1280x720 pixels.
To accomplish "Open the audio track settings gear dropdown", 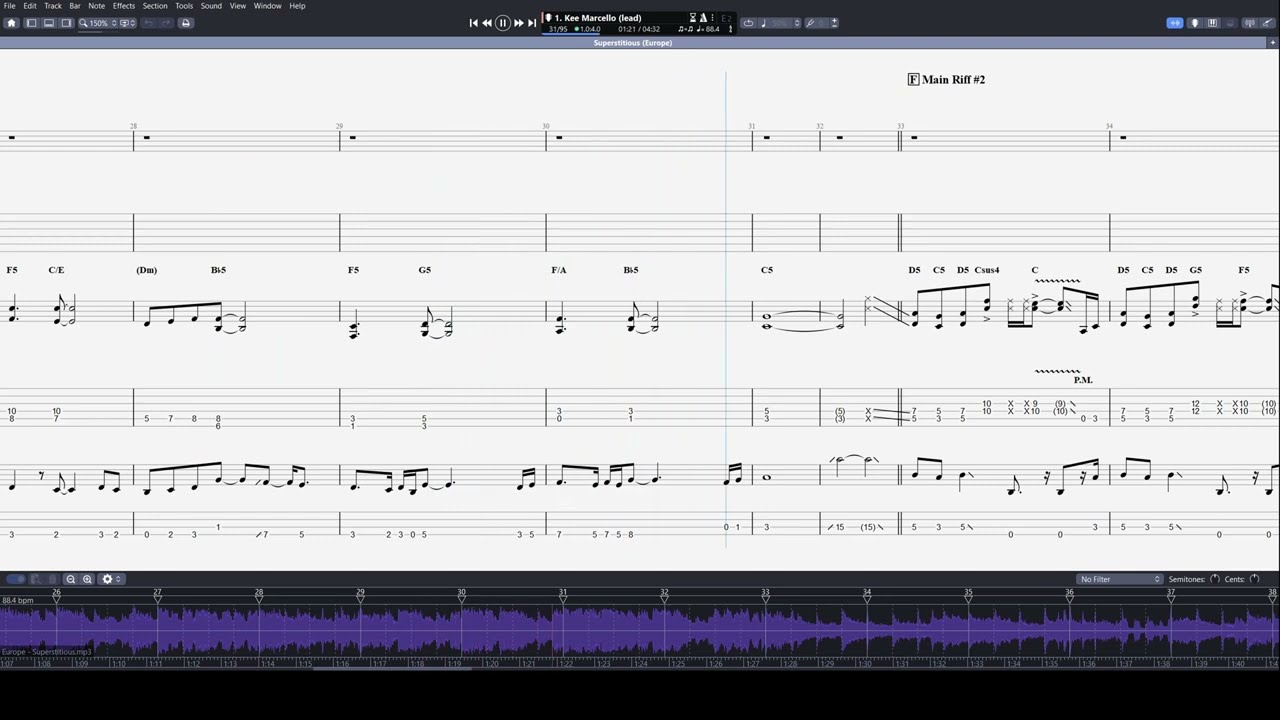I will [110, 579].
